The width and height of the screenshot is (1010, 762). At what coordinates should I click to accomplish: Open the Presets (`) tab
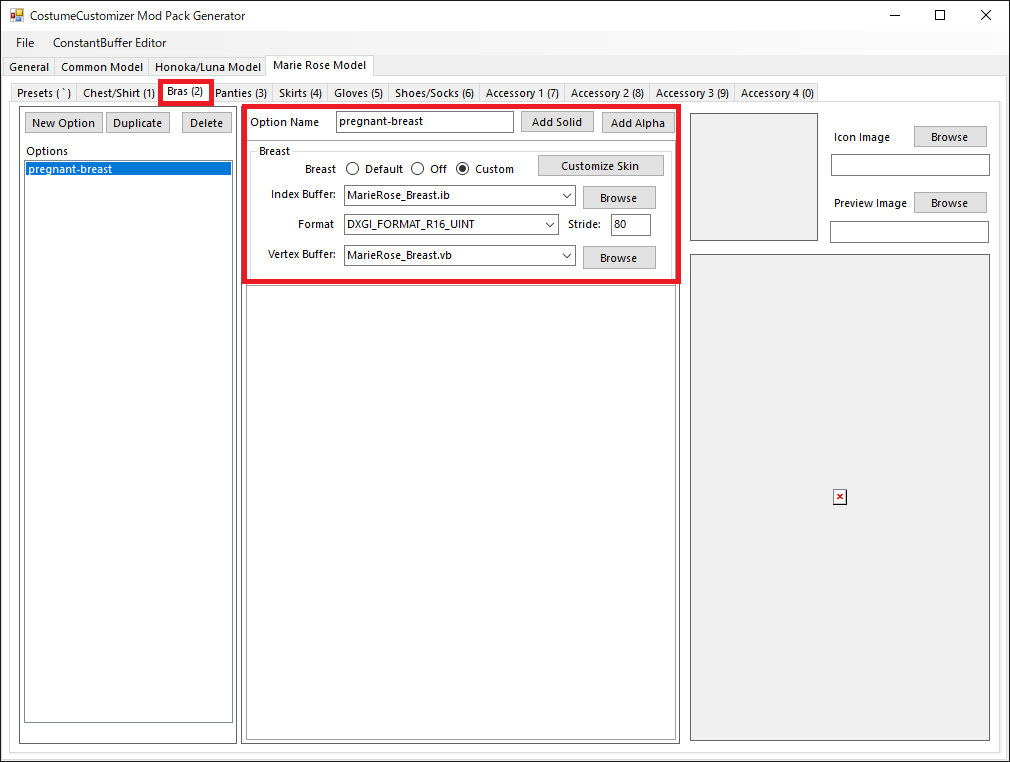tap(44, 93)
